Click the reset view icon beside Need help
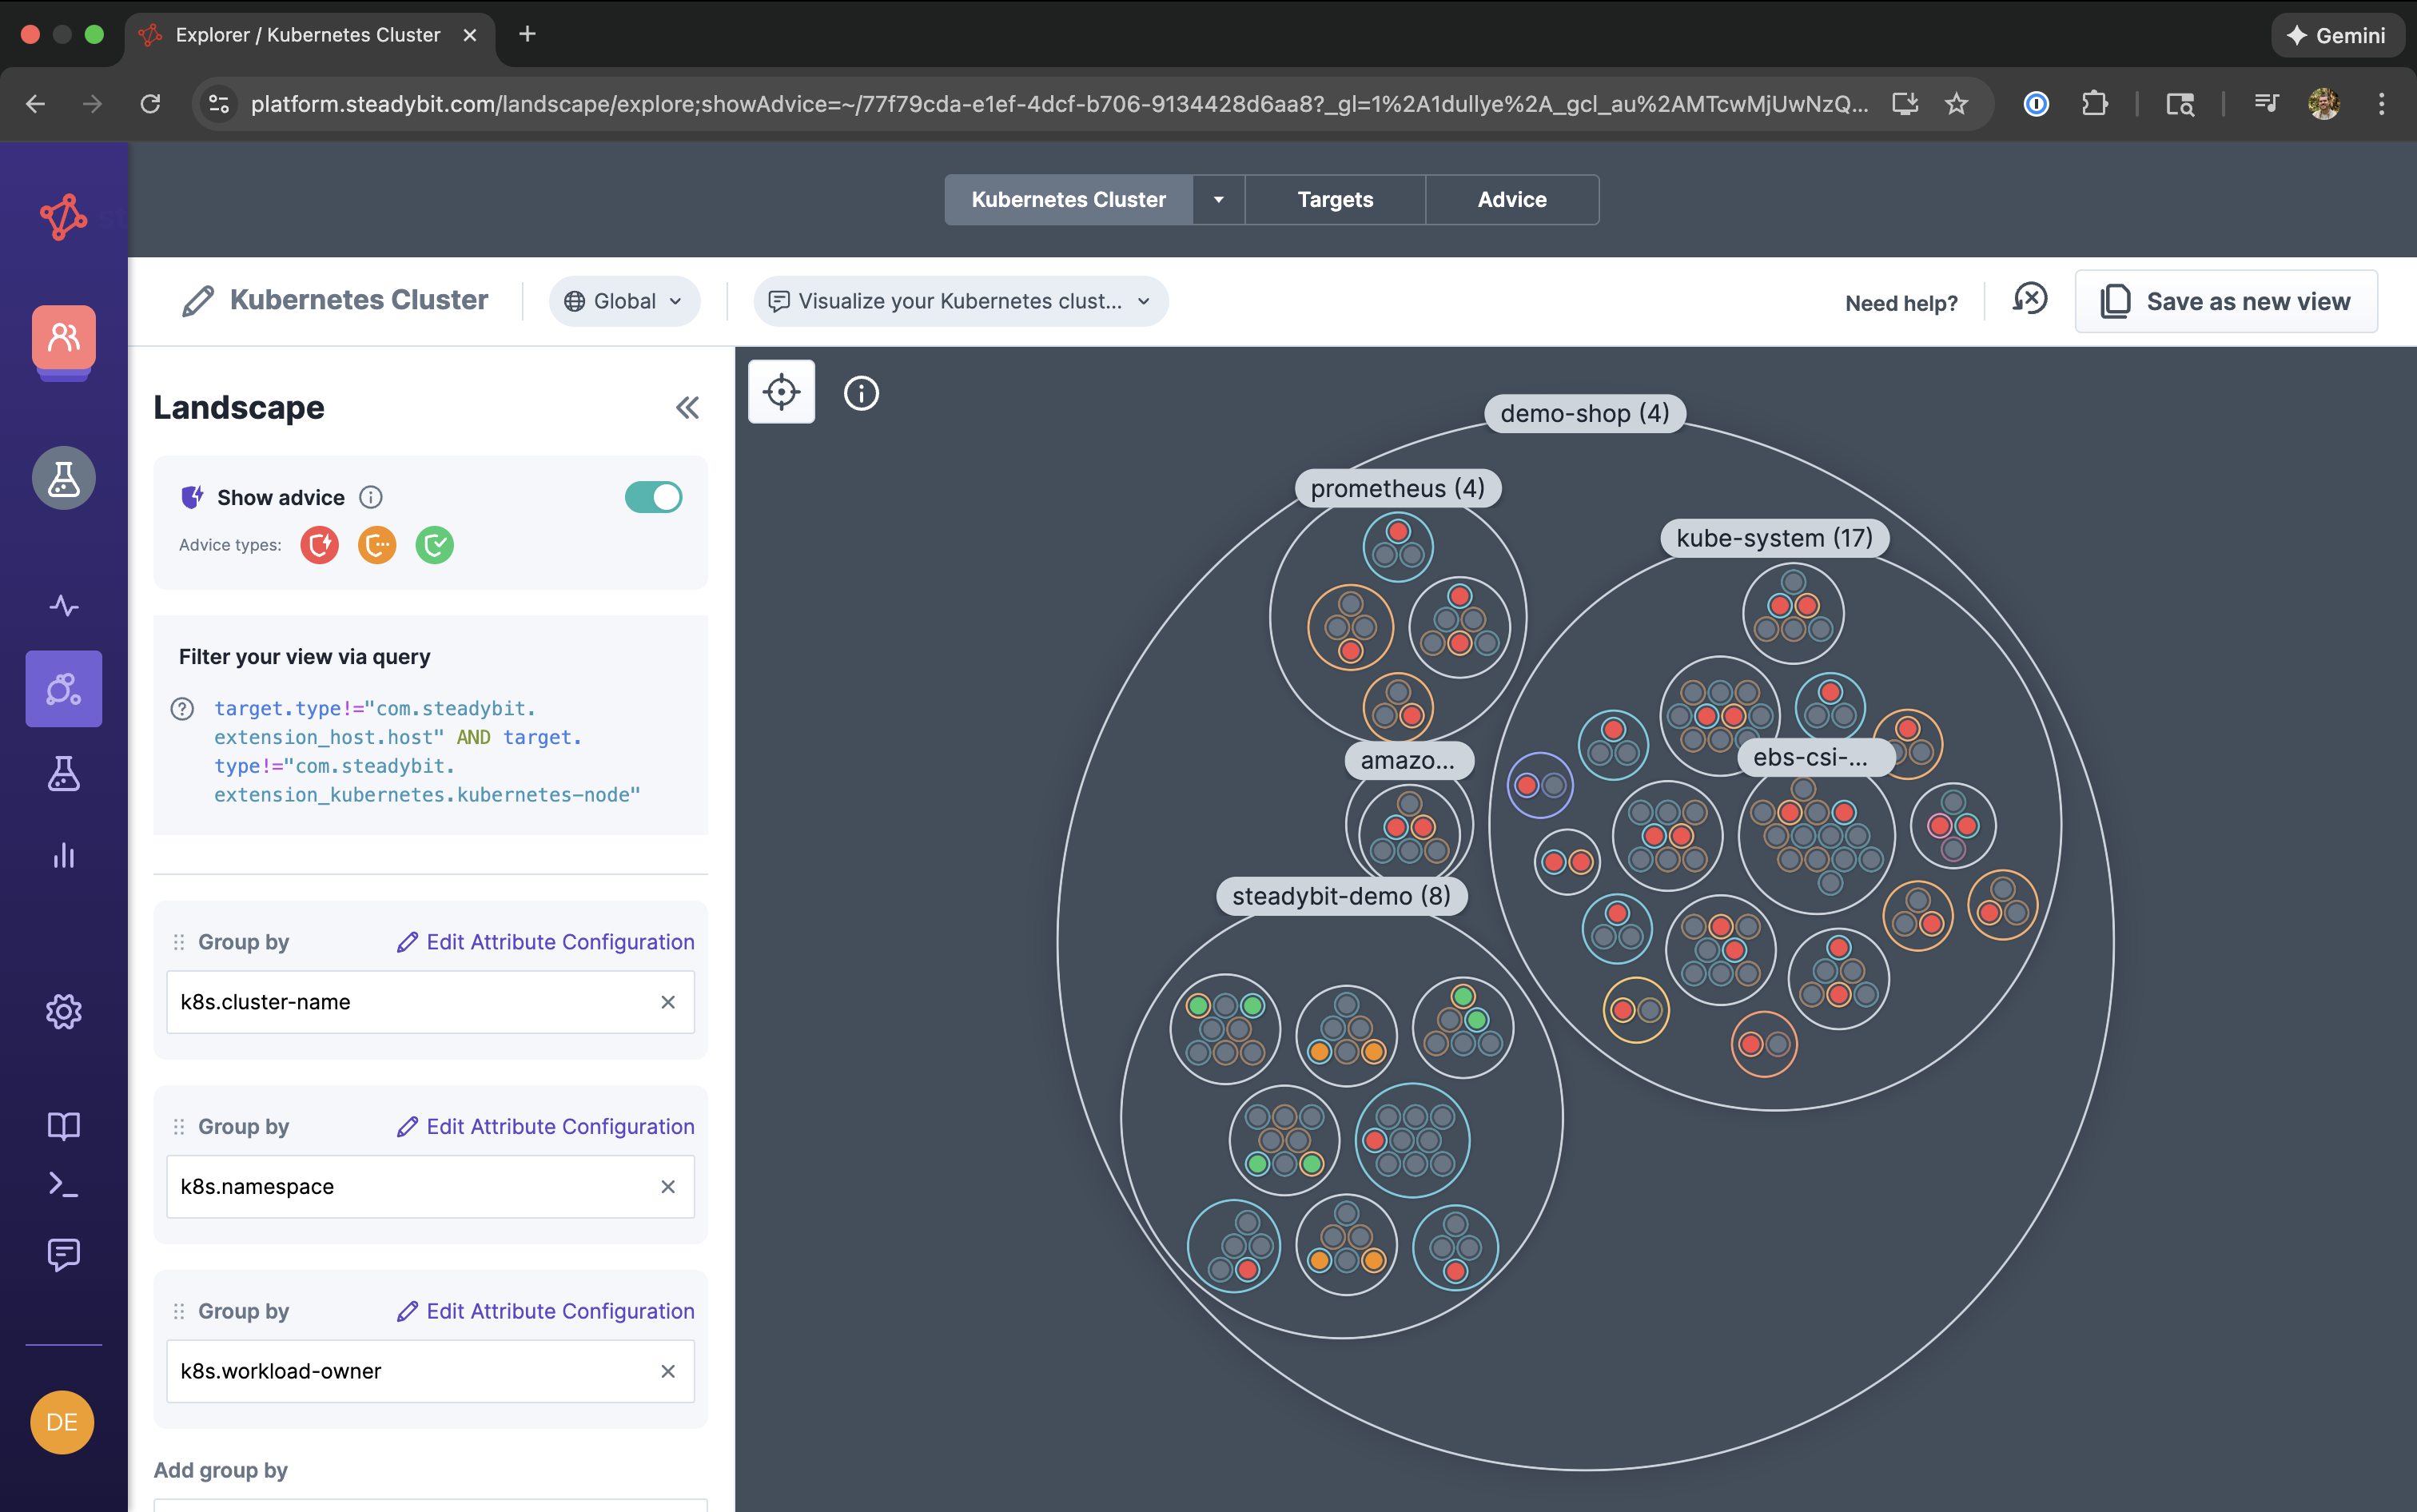This screenshot has height=1512, width=2417. (x=2029, y=299)
